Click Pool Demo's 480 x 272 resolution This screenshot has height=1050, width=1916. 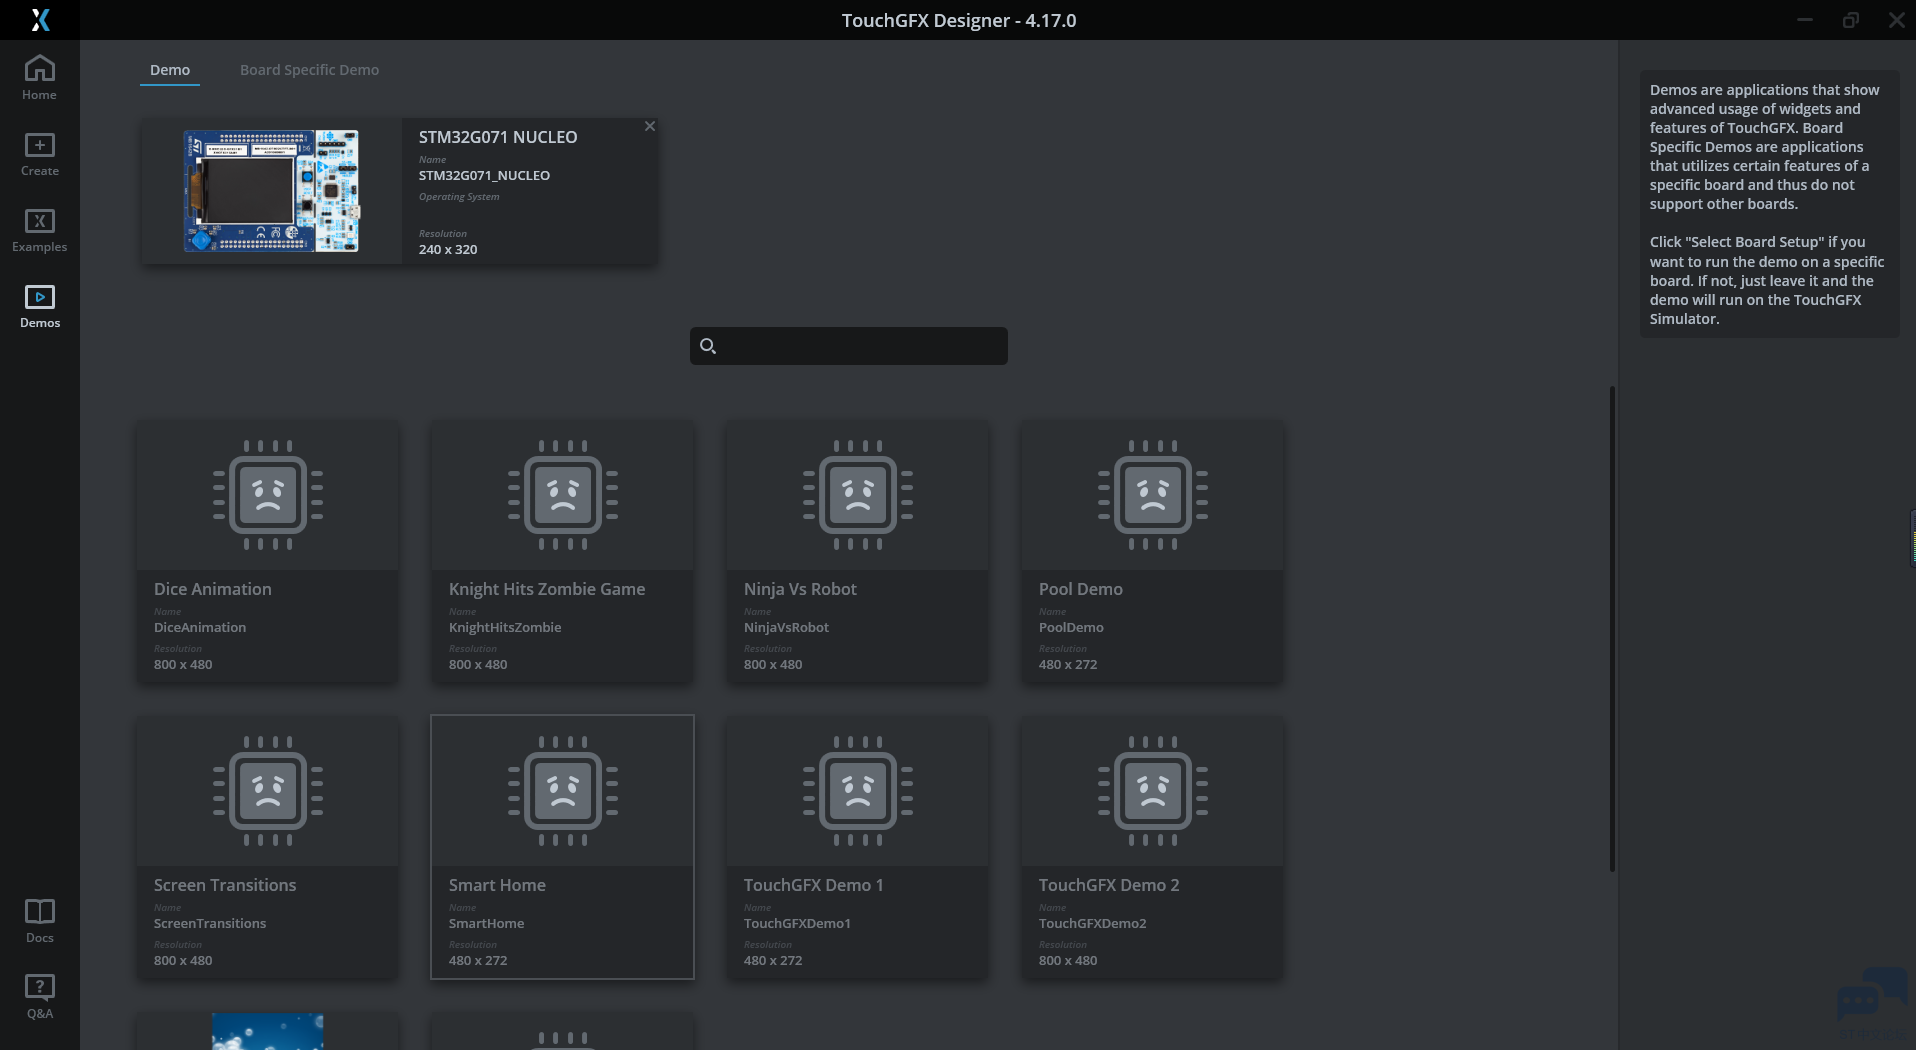[1068, 664]
